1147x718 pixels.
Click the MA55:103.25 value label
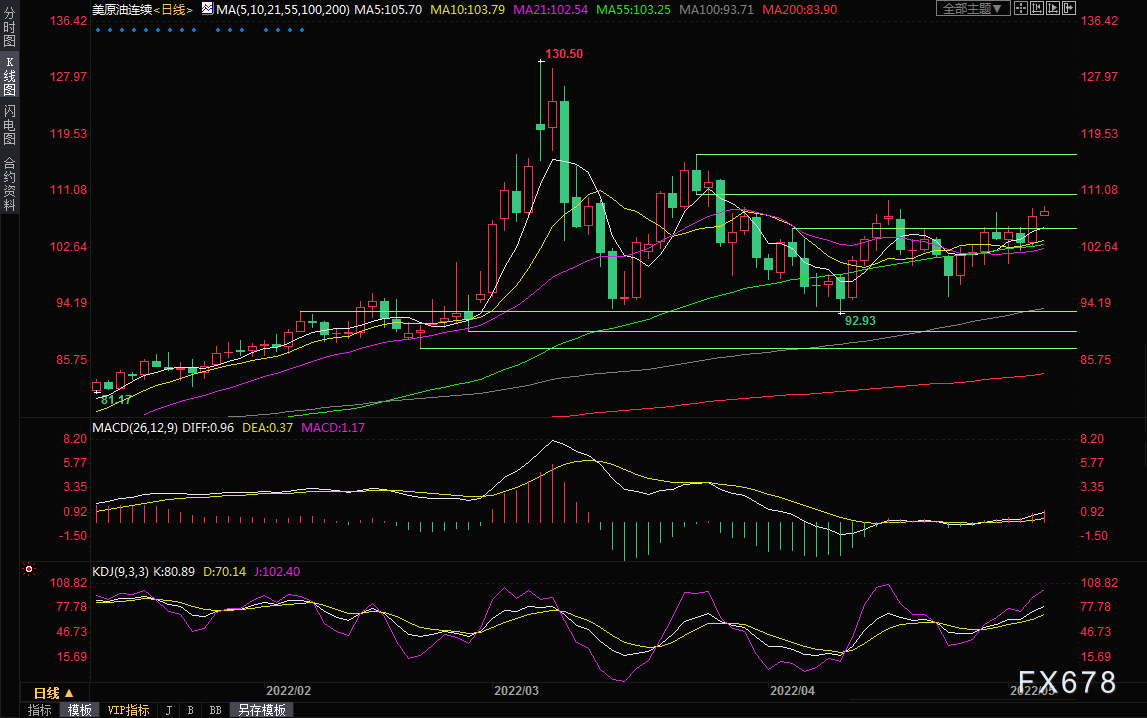[x=633, y=10]
